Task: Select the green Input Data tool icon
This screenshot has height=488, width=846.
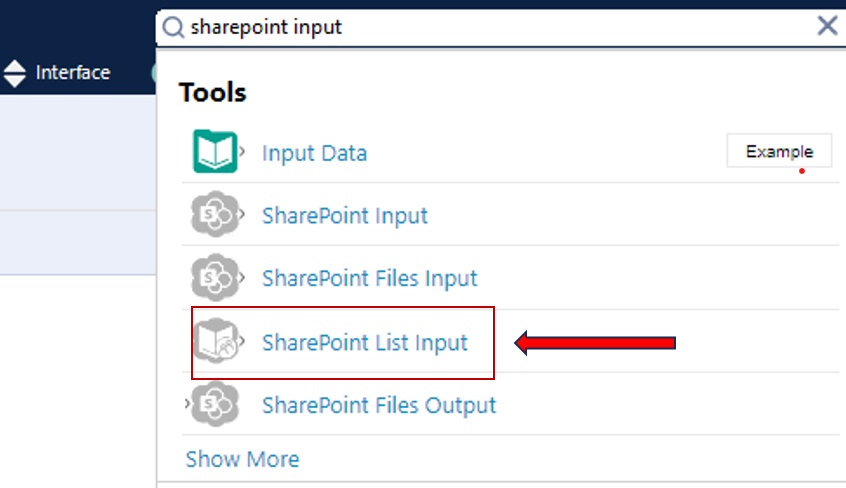Action: pos(215,152)
